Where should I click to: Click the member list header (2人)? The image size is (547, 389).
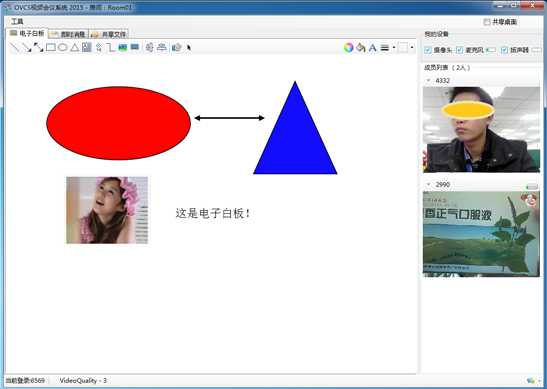[447, 68]
